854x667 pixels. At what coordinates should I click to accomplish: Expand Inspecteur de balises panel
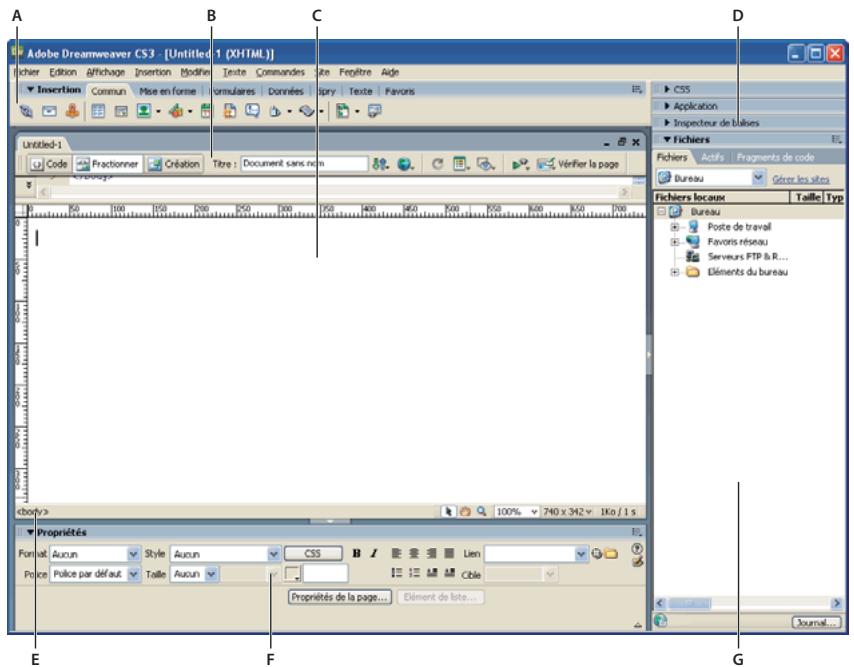click(667, 123)
